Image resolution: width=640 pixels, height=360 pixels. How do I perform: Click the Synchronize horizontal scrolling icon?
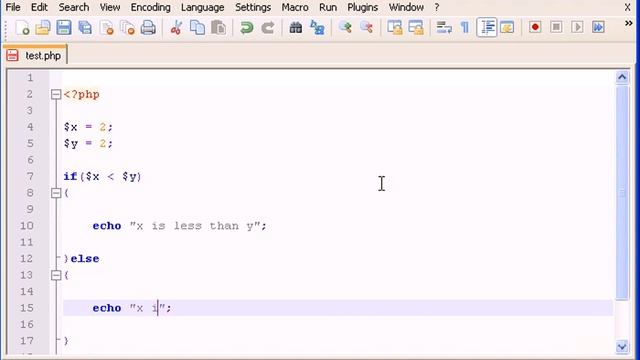(x=416, y=28)
